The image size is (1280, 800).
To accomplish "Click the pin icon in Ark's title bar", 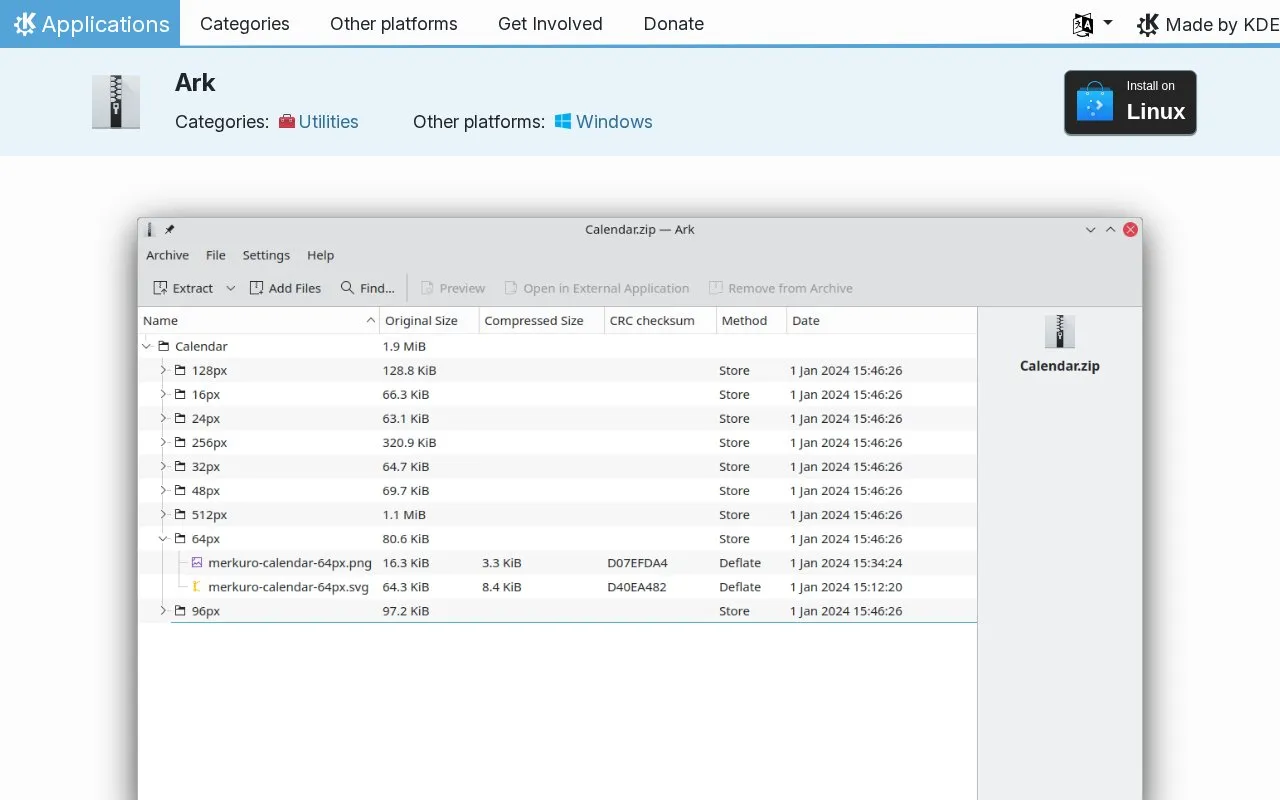I will point(170,229).
